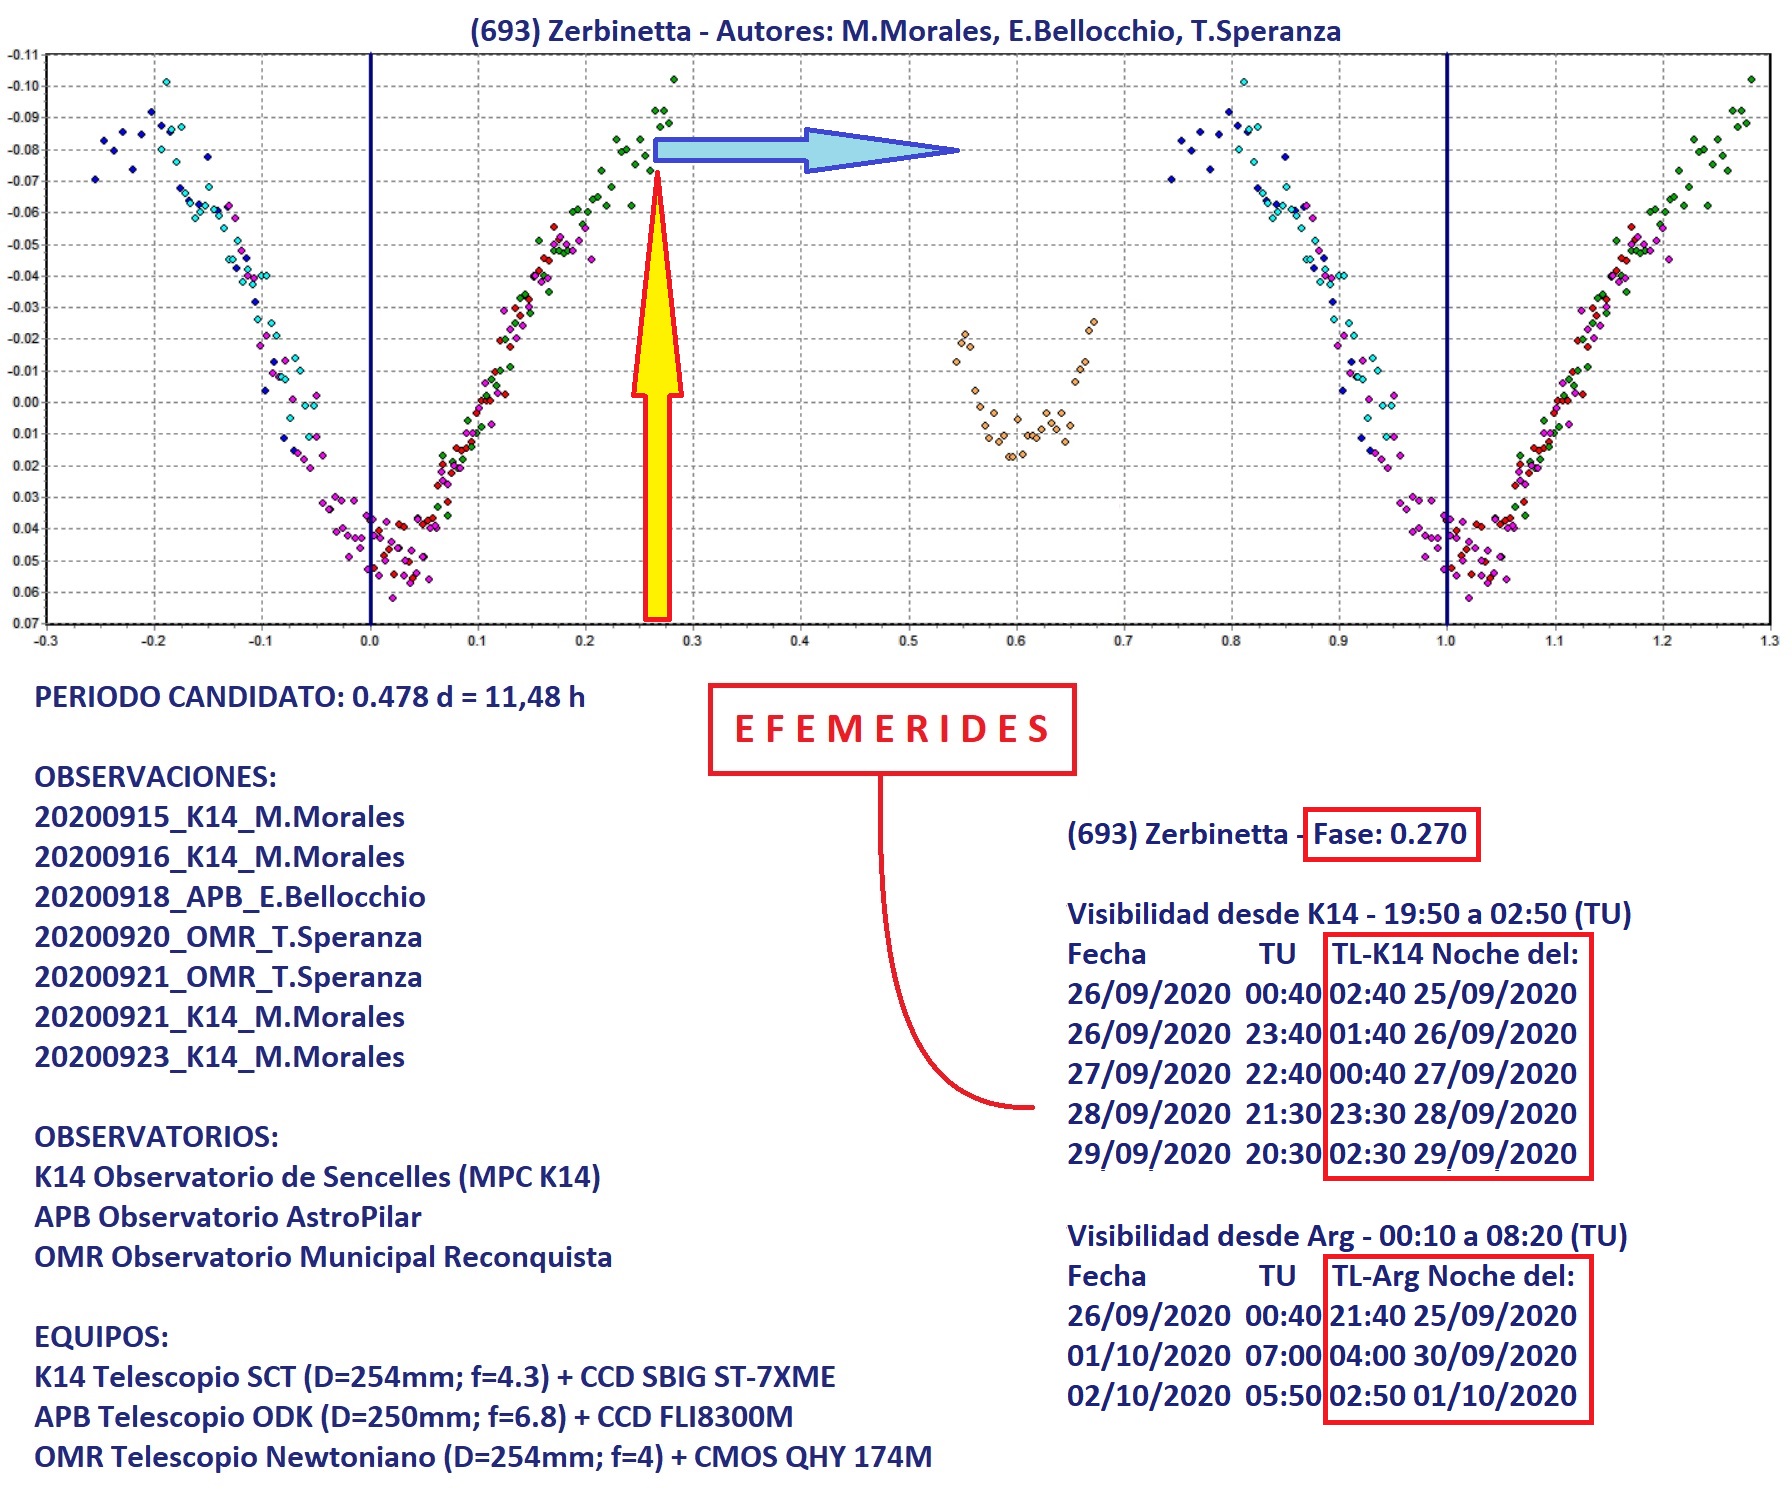Select observation 20200918_APB_E.Bellocchio
Image resolution: width=1792 pixels, height=1503 pixels.
[x=229, y=897]
